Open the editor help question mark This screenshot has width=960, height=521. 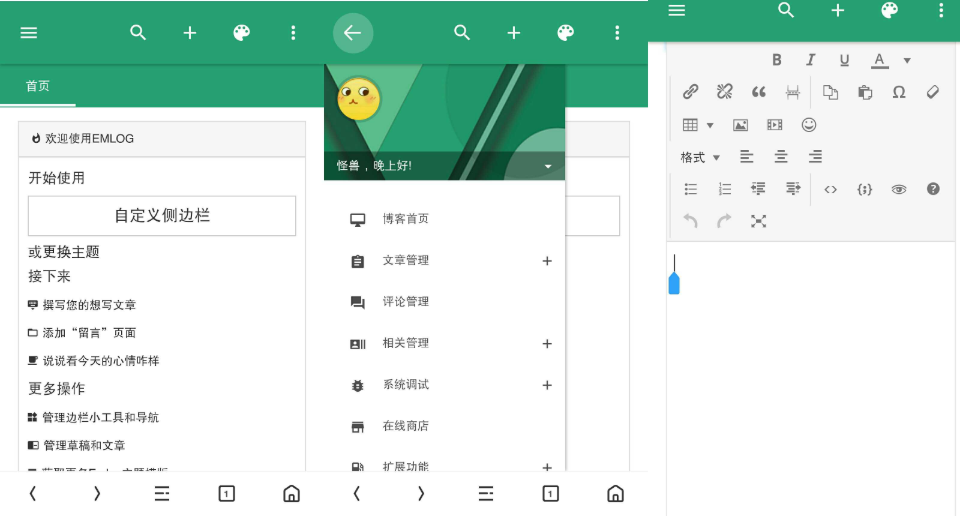933,189
